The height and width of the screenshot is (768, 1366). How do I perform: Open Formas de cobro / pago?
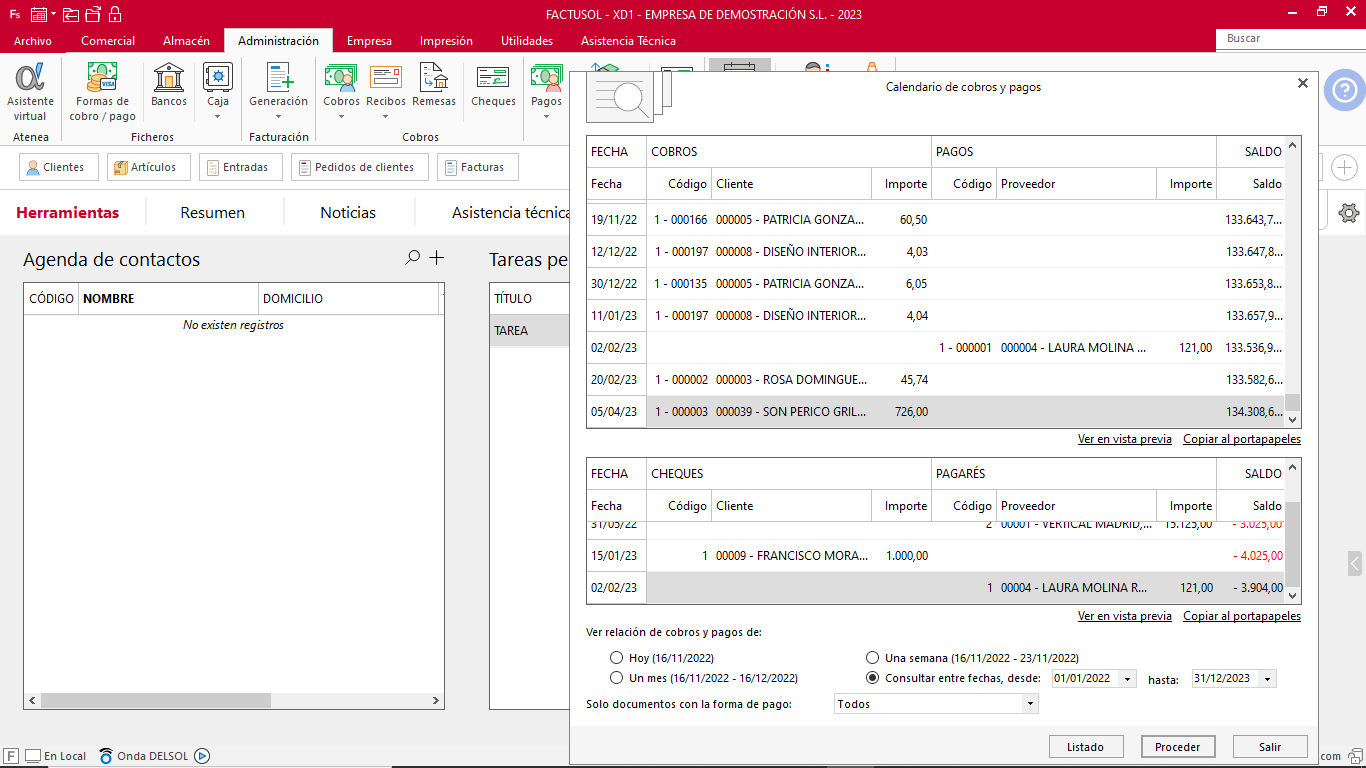(102, 90)
